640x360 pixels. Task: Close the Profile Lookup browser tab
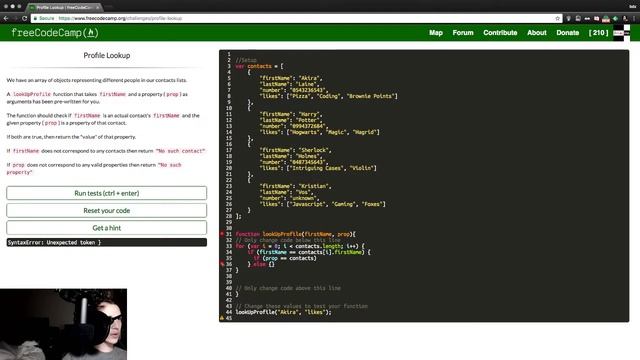[x=98, y=7]
